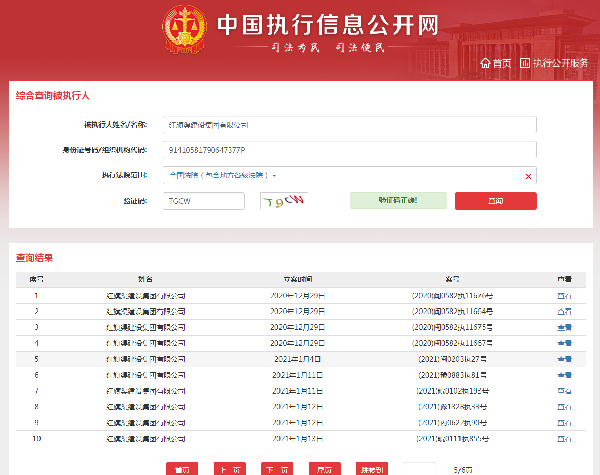Screen dimensions: 600x475
Task: Open the 执行法院范围 dropdown
Action: [274, 176]
